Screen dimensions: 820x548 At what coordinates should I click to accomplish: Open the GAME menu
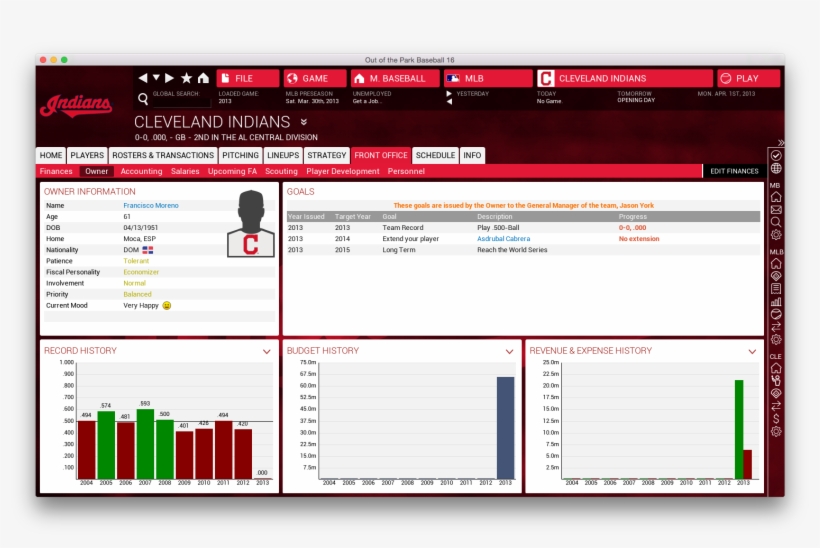click(315, 78)
